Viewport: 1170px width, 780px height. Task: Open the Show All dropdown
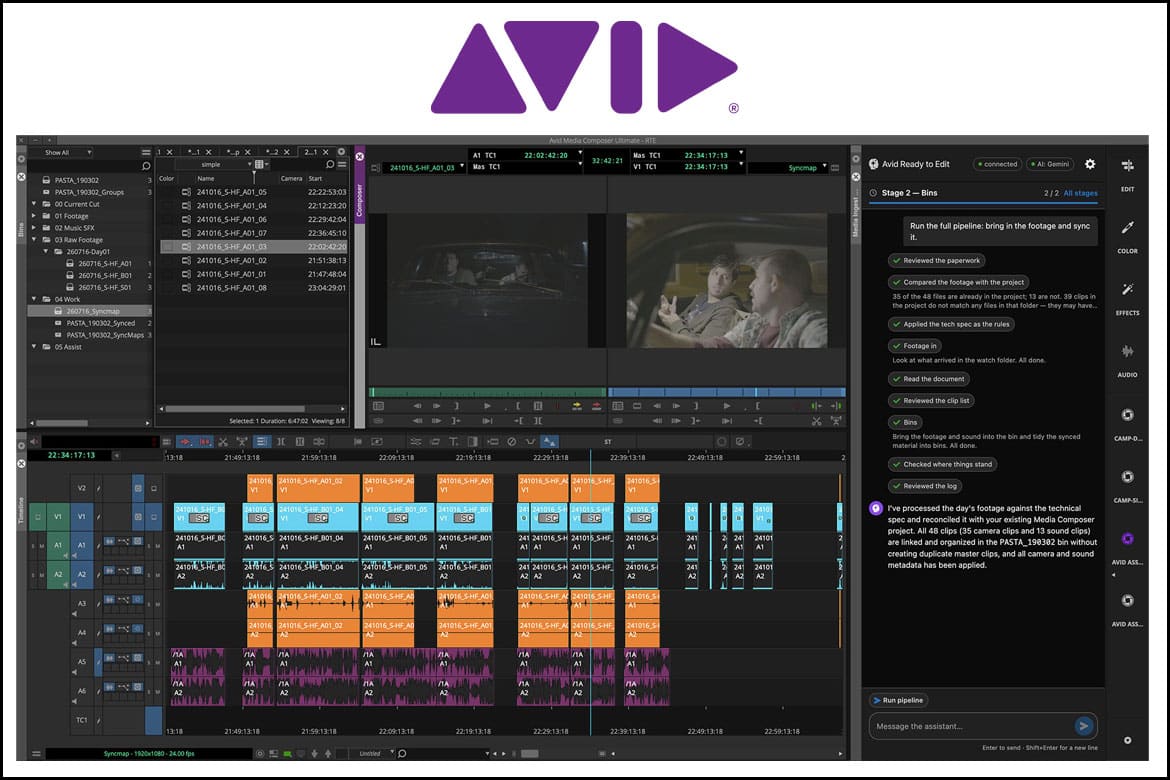pyautogui.click(x=67, y=152)
